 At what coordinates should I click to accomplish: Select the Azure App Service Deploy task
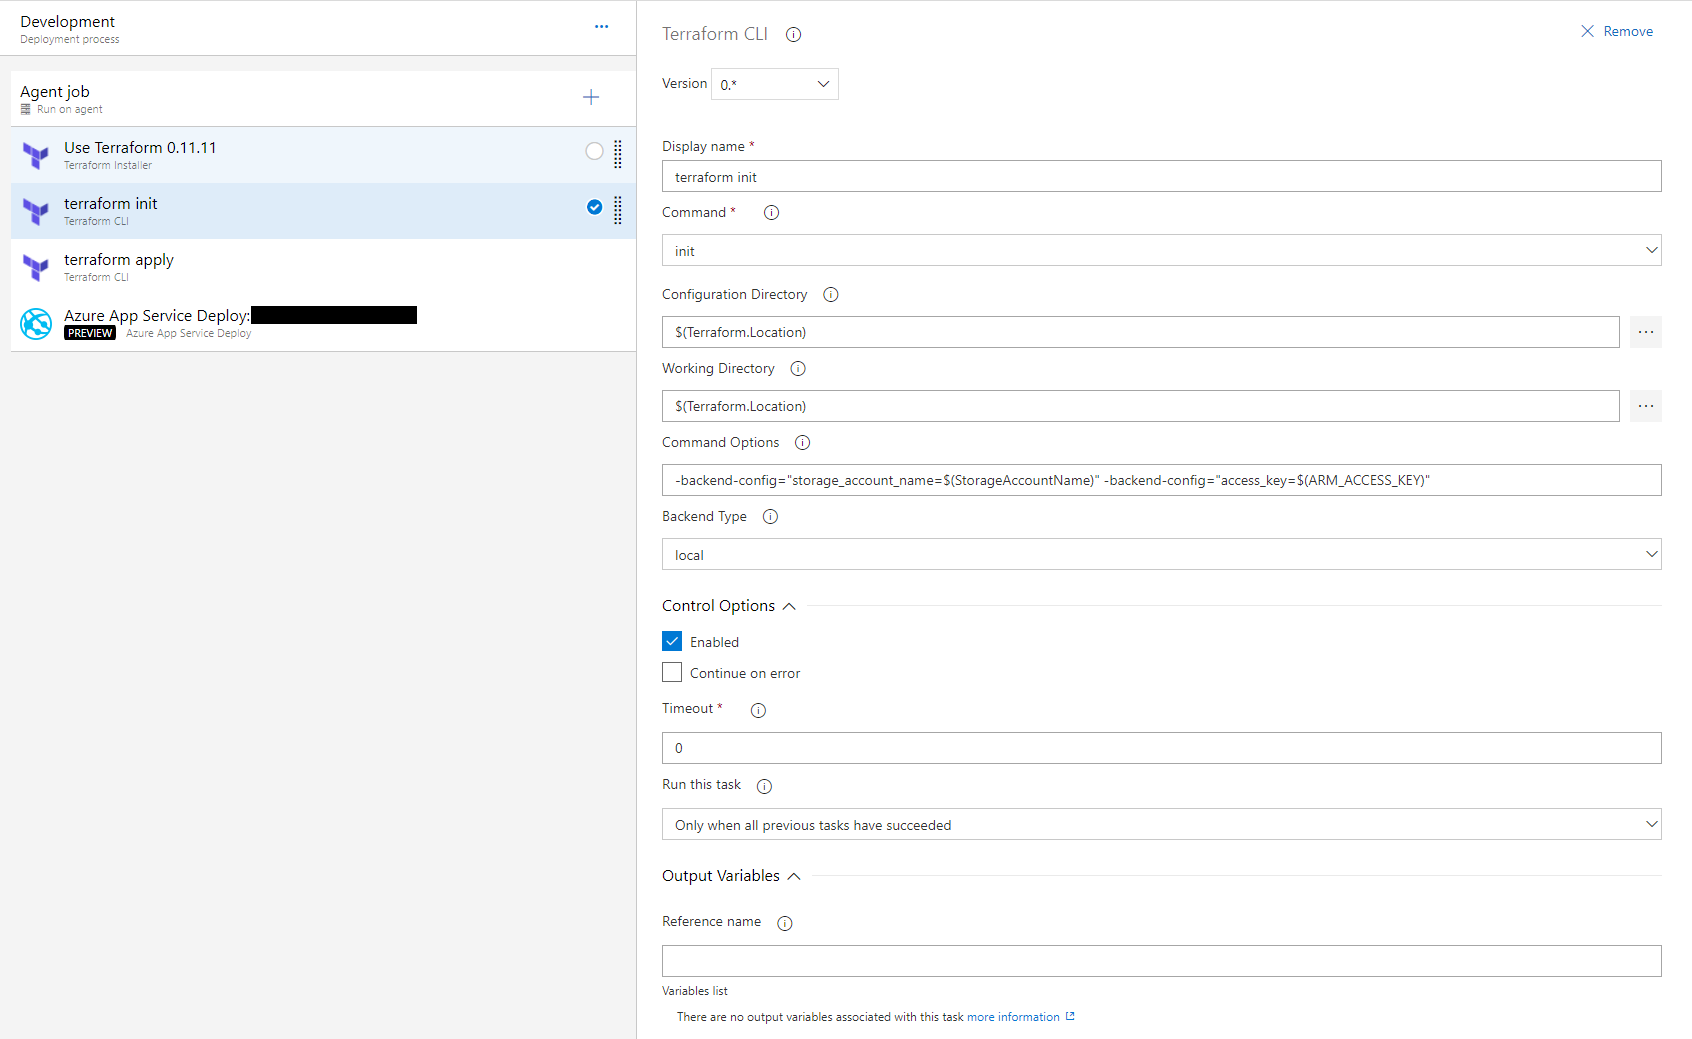click(323, 323)
